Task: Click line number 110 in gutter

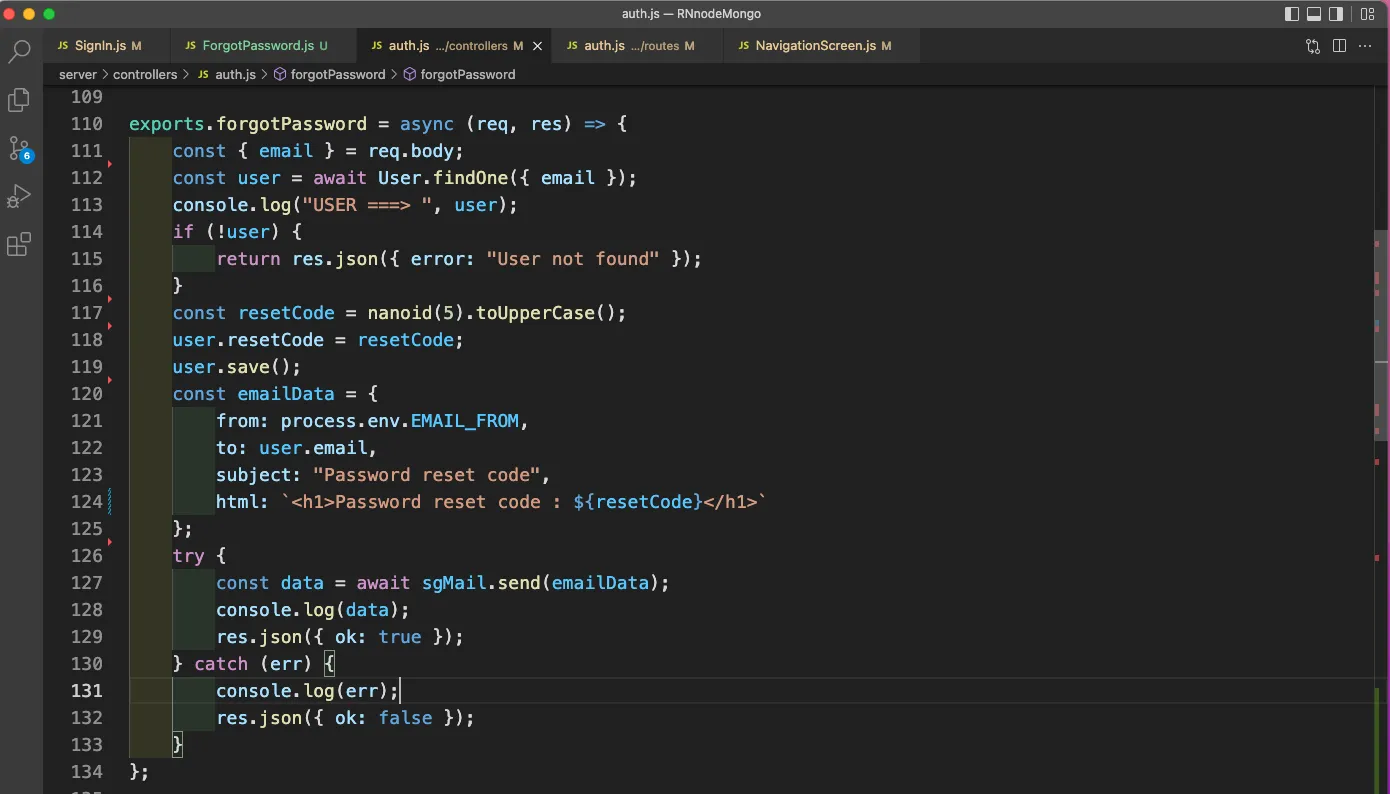Action: click(87, 124)
